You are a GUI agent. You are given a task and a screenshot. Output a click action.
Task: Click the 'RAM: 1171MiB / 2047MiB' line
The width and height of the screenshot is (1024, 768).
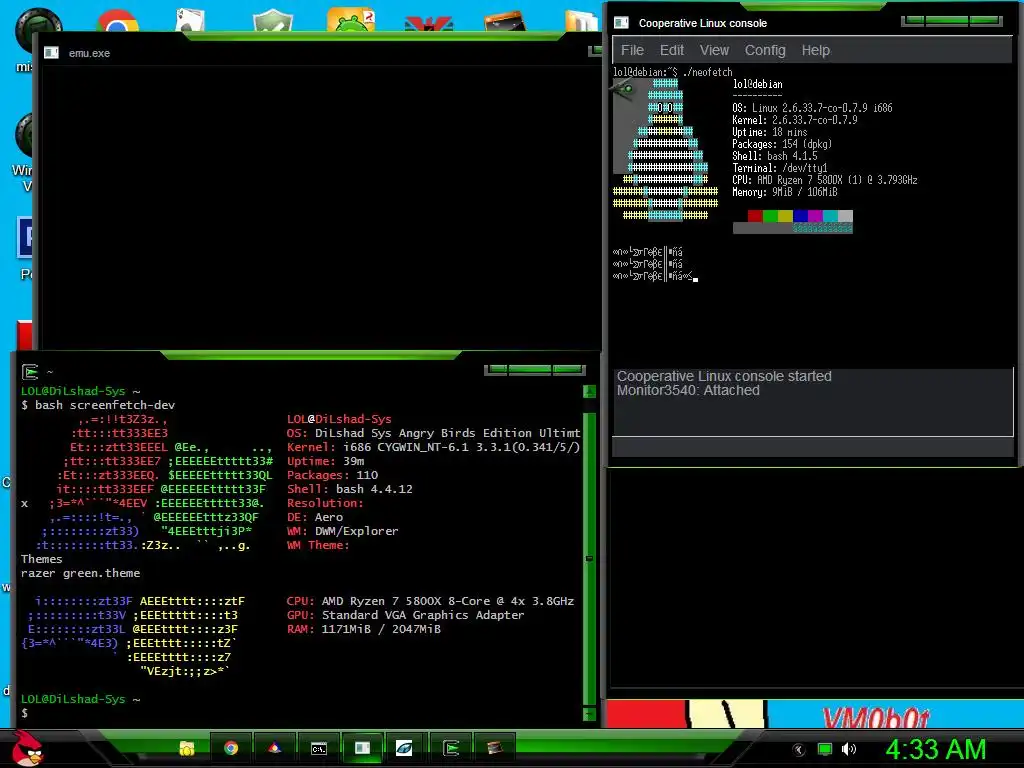click(363, 629)
